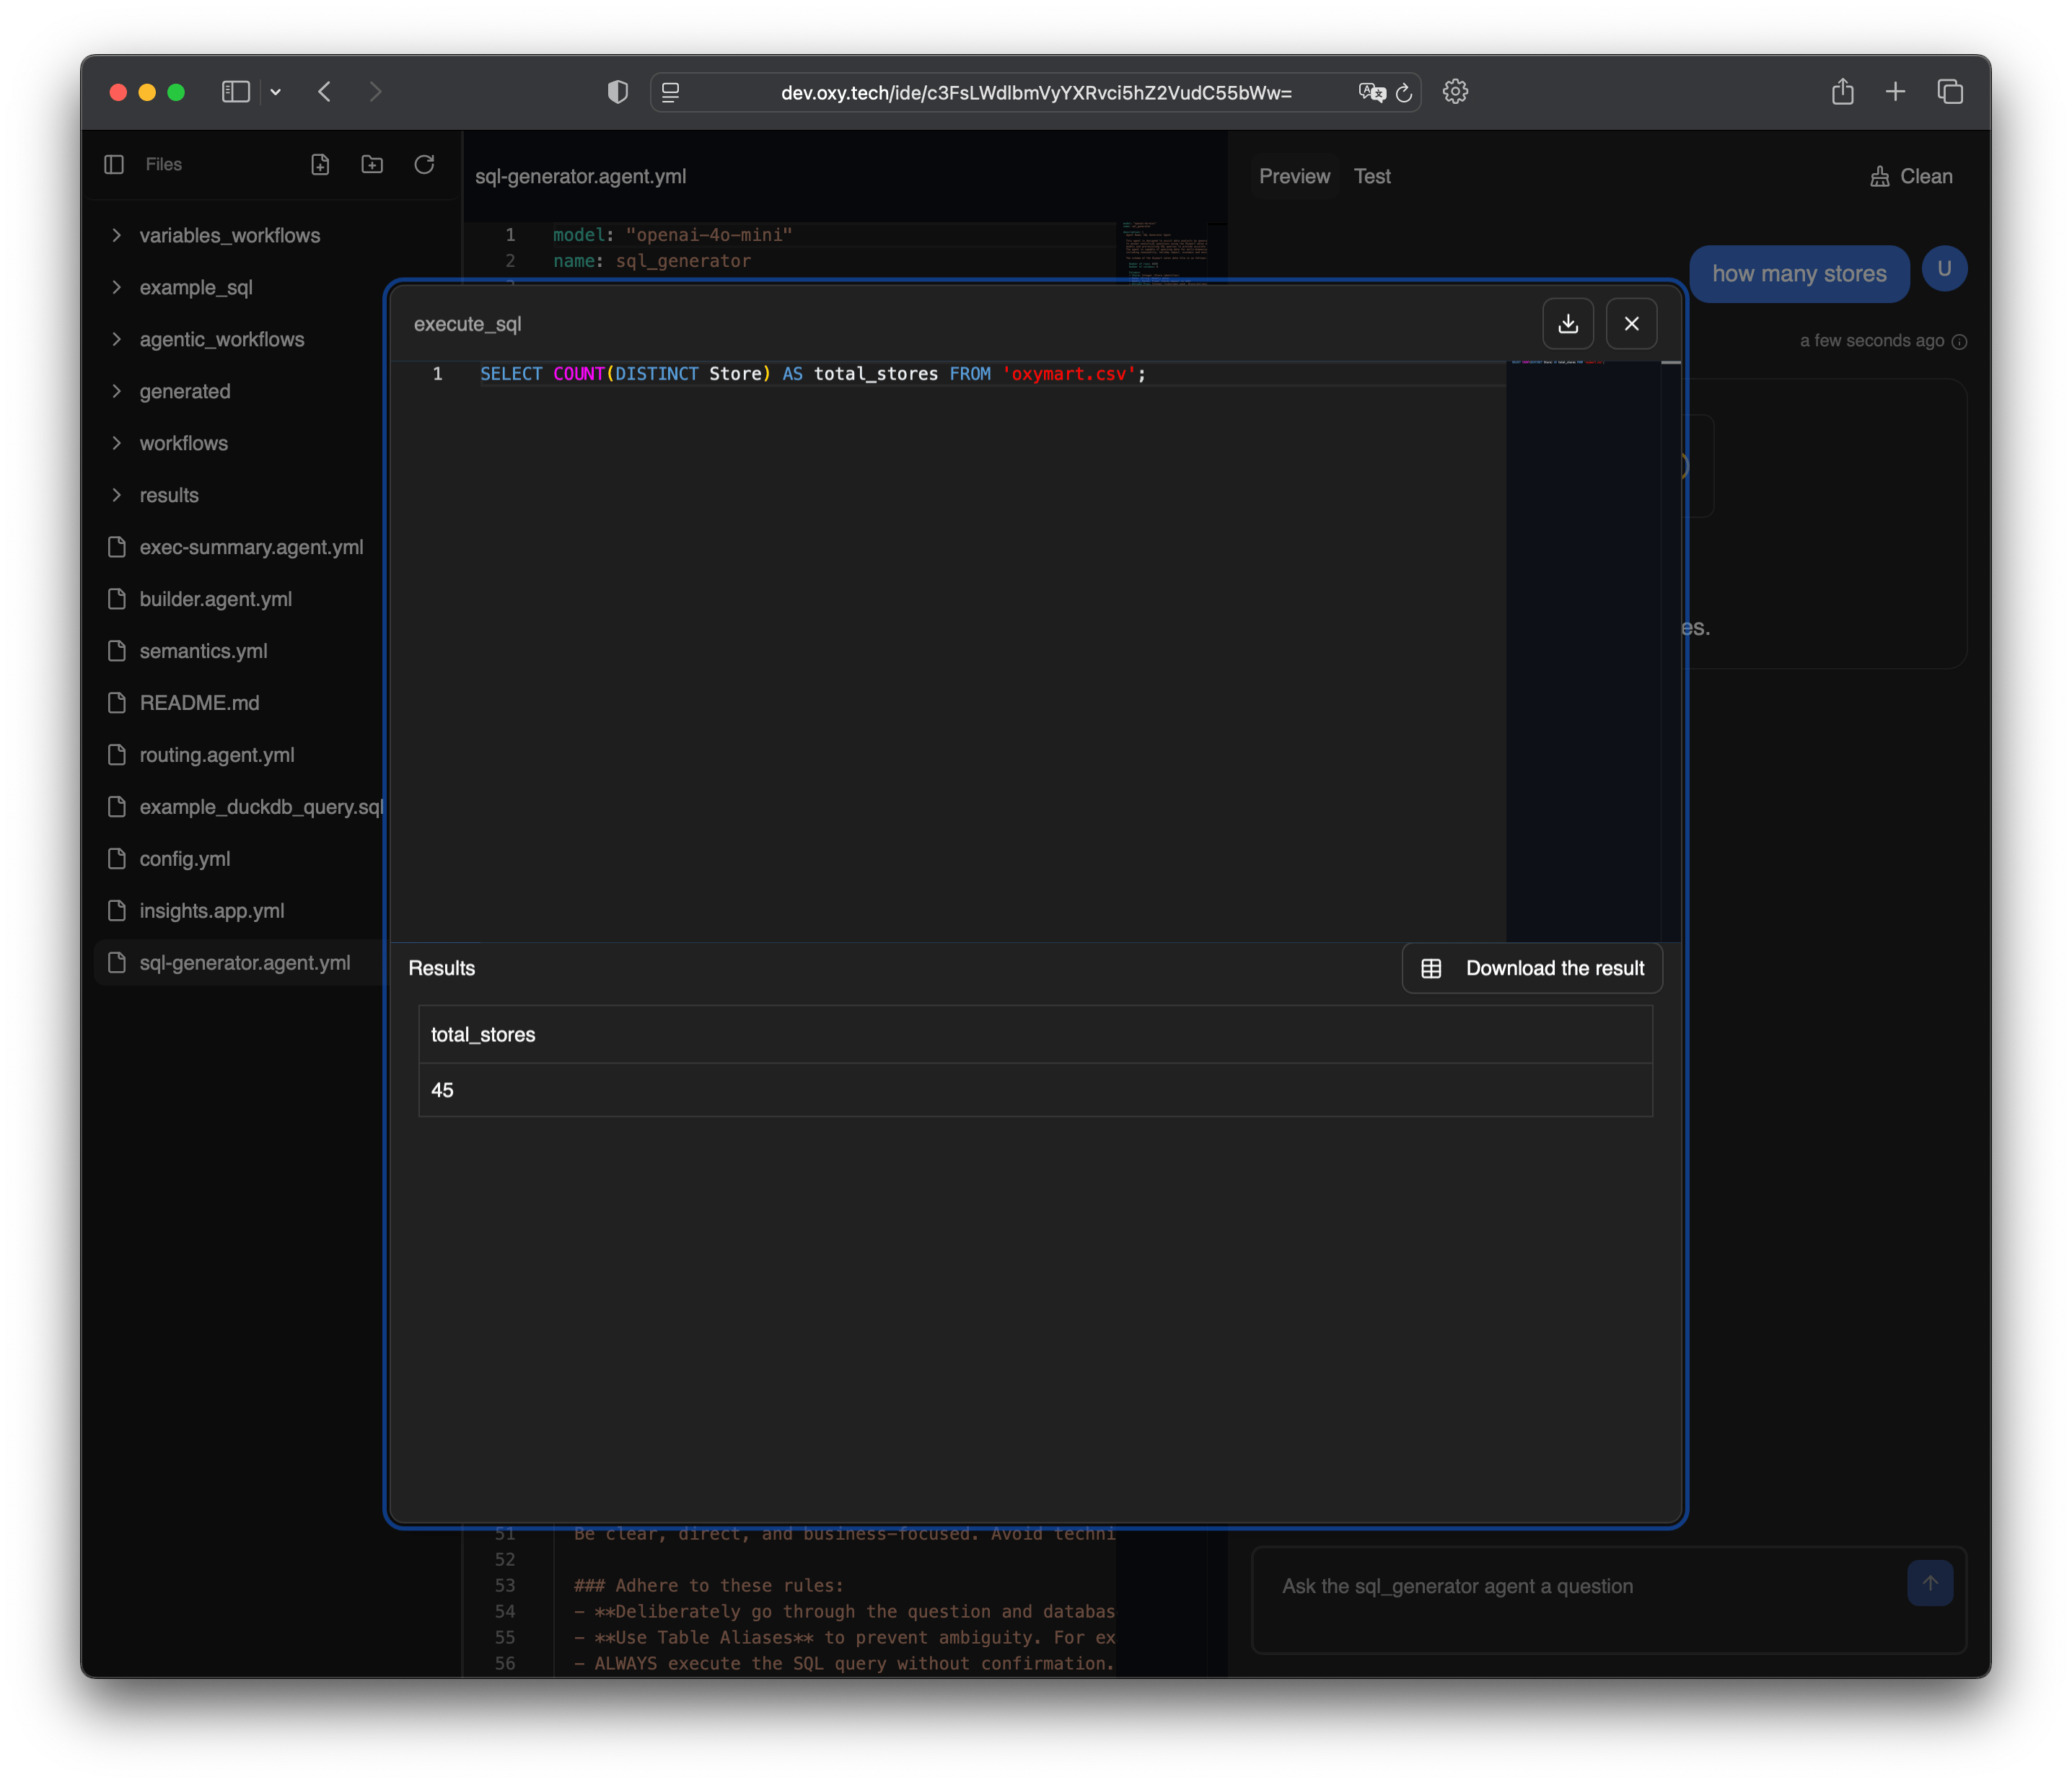Expand the results folder
The height and width of the screenshot is (1785, 2072).
(x=168, y=496)
